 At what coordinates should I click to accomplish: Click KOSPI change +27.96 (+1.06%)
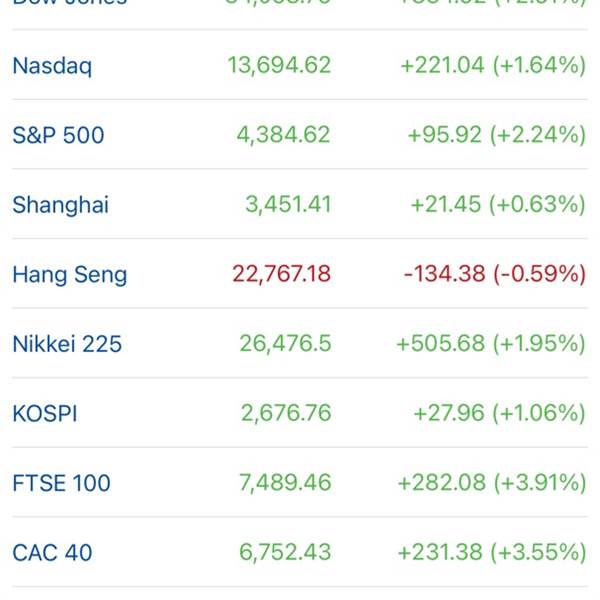(498, 413)
